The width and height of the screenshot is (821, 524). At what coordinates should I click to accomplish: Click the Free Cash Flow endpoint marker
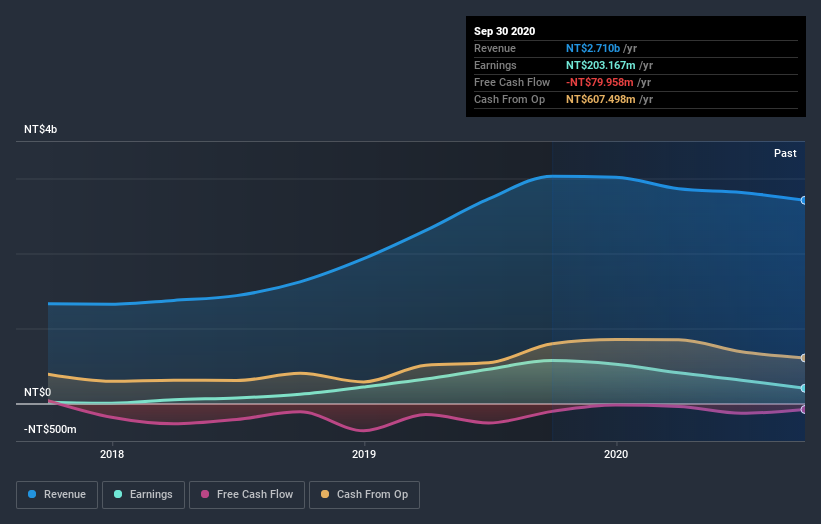point(803,410)
